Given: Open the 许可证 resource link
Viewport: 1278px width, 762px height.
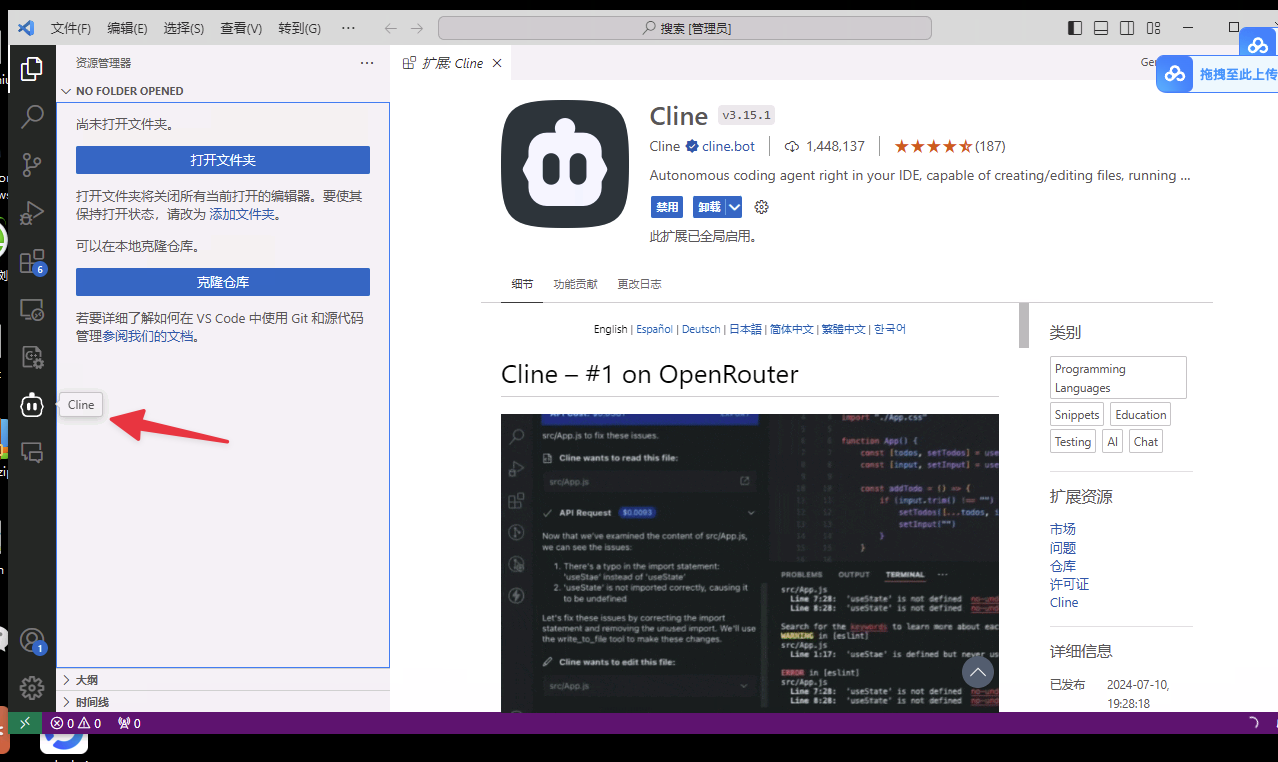Looking at the screenshot, I should pos(1069,584).
